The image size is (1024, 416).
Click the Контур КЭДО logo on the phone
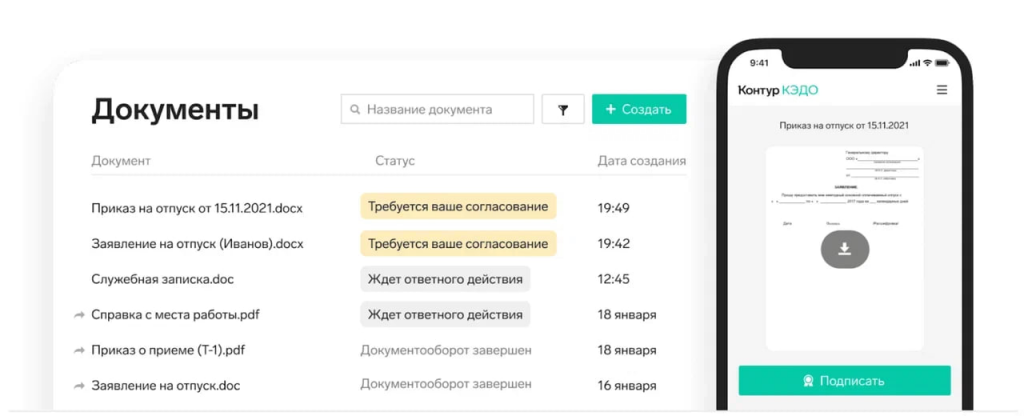point(778,90)
